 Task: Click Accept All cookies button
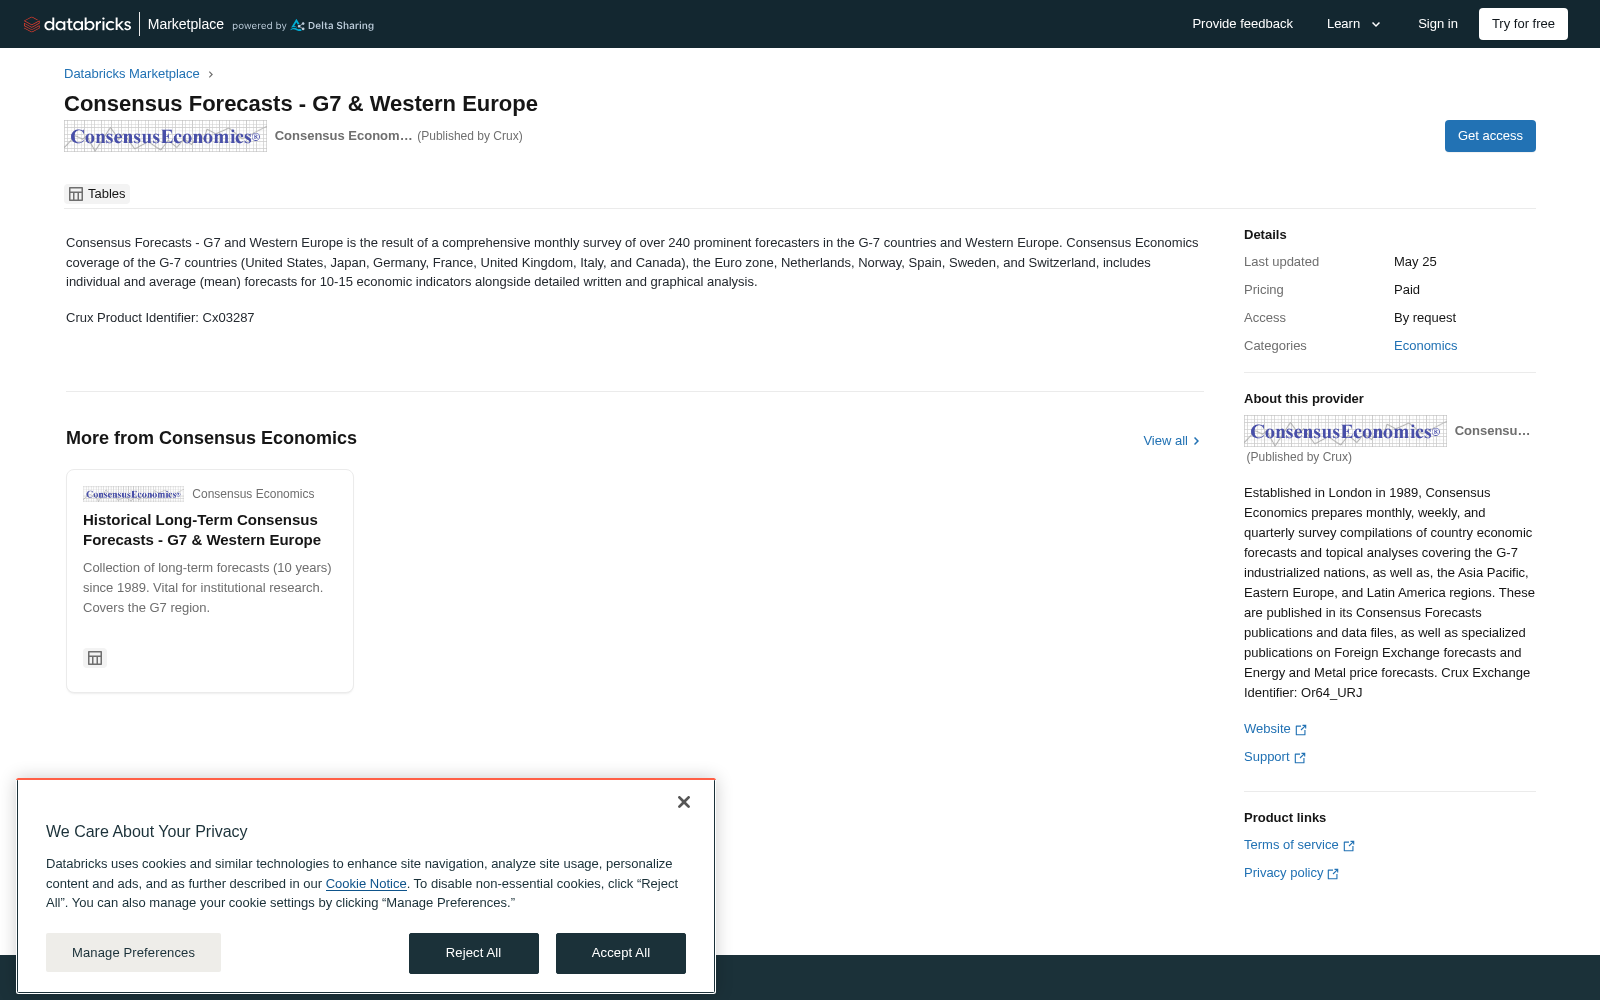[621, 953]
